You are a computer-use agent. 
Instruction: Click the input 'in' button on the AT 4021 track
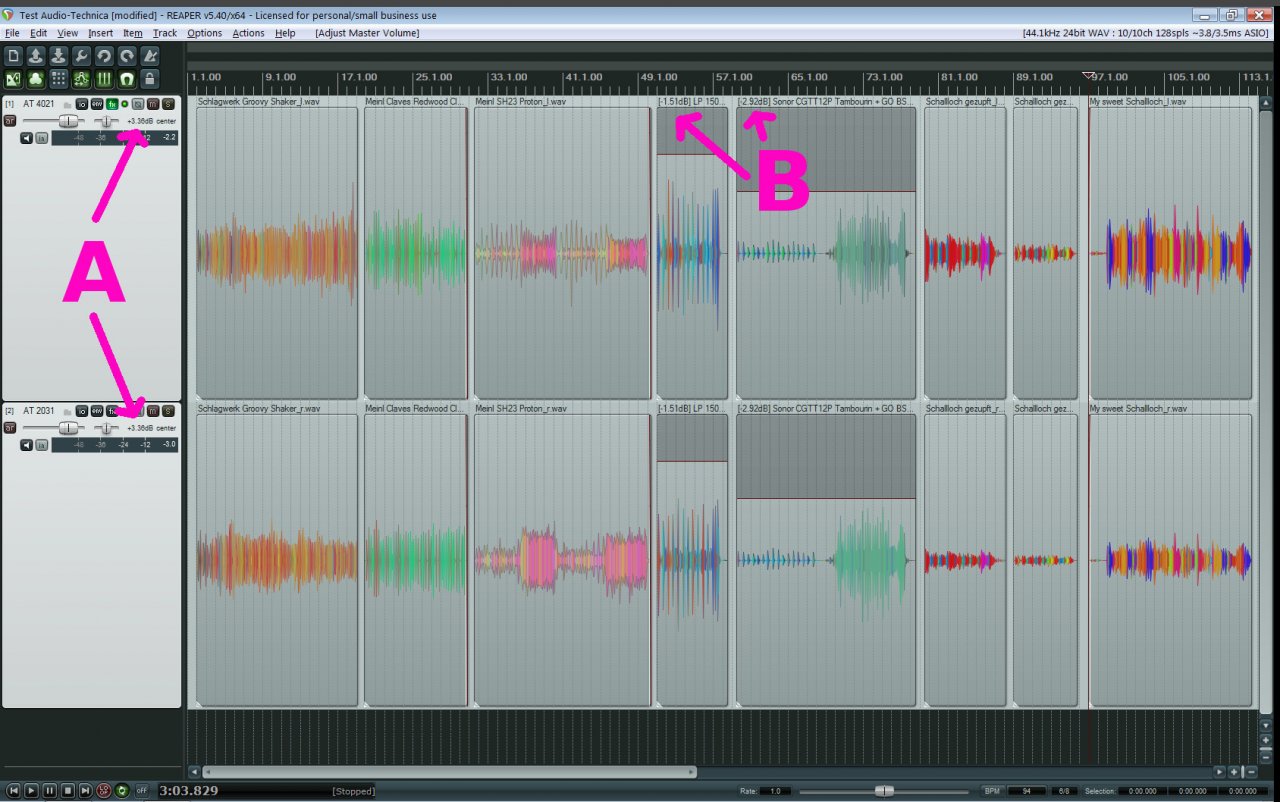(x=42, y=138)
